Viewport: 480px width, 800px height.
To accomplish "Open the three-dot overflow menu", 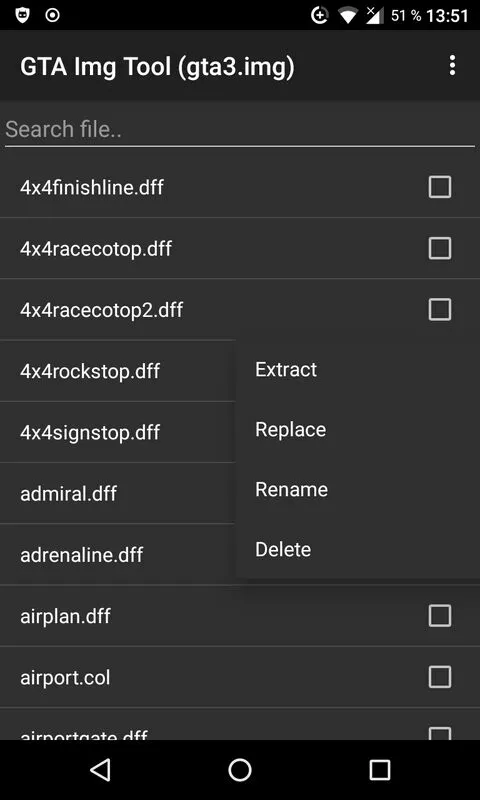I will (452, 66).
